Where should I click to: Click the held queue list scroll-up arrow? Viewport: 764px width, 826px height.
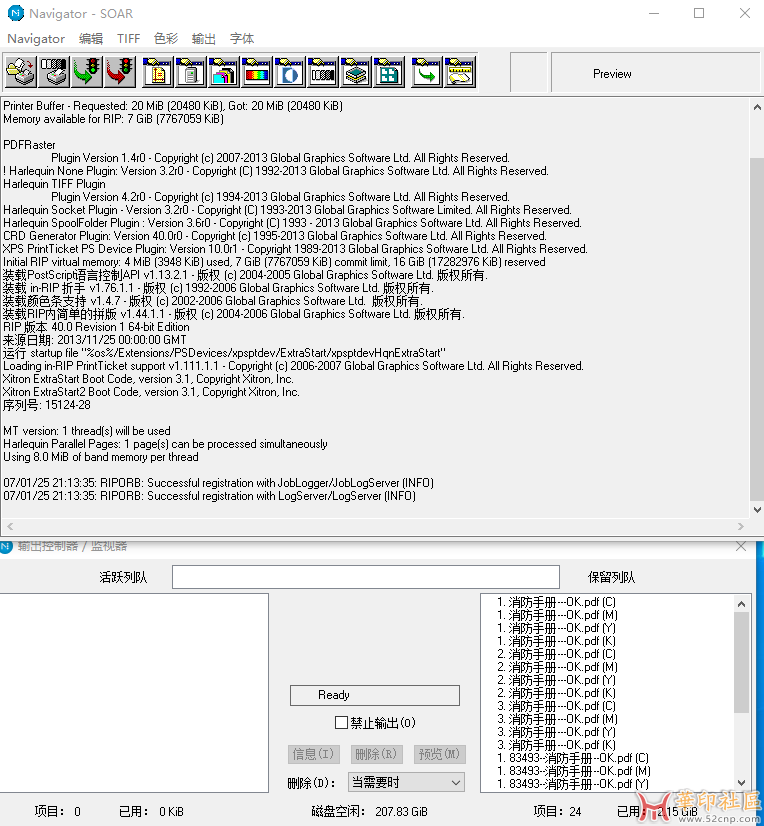point(741,604)
